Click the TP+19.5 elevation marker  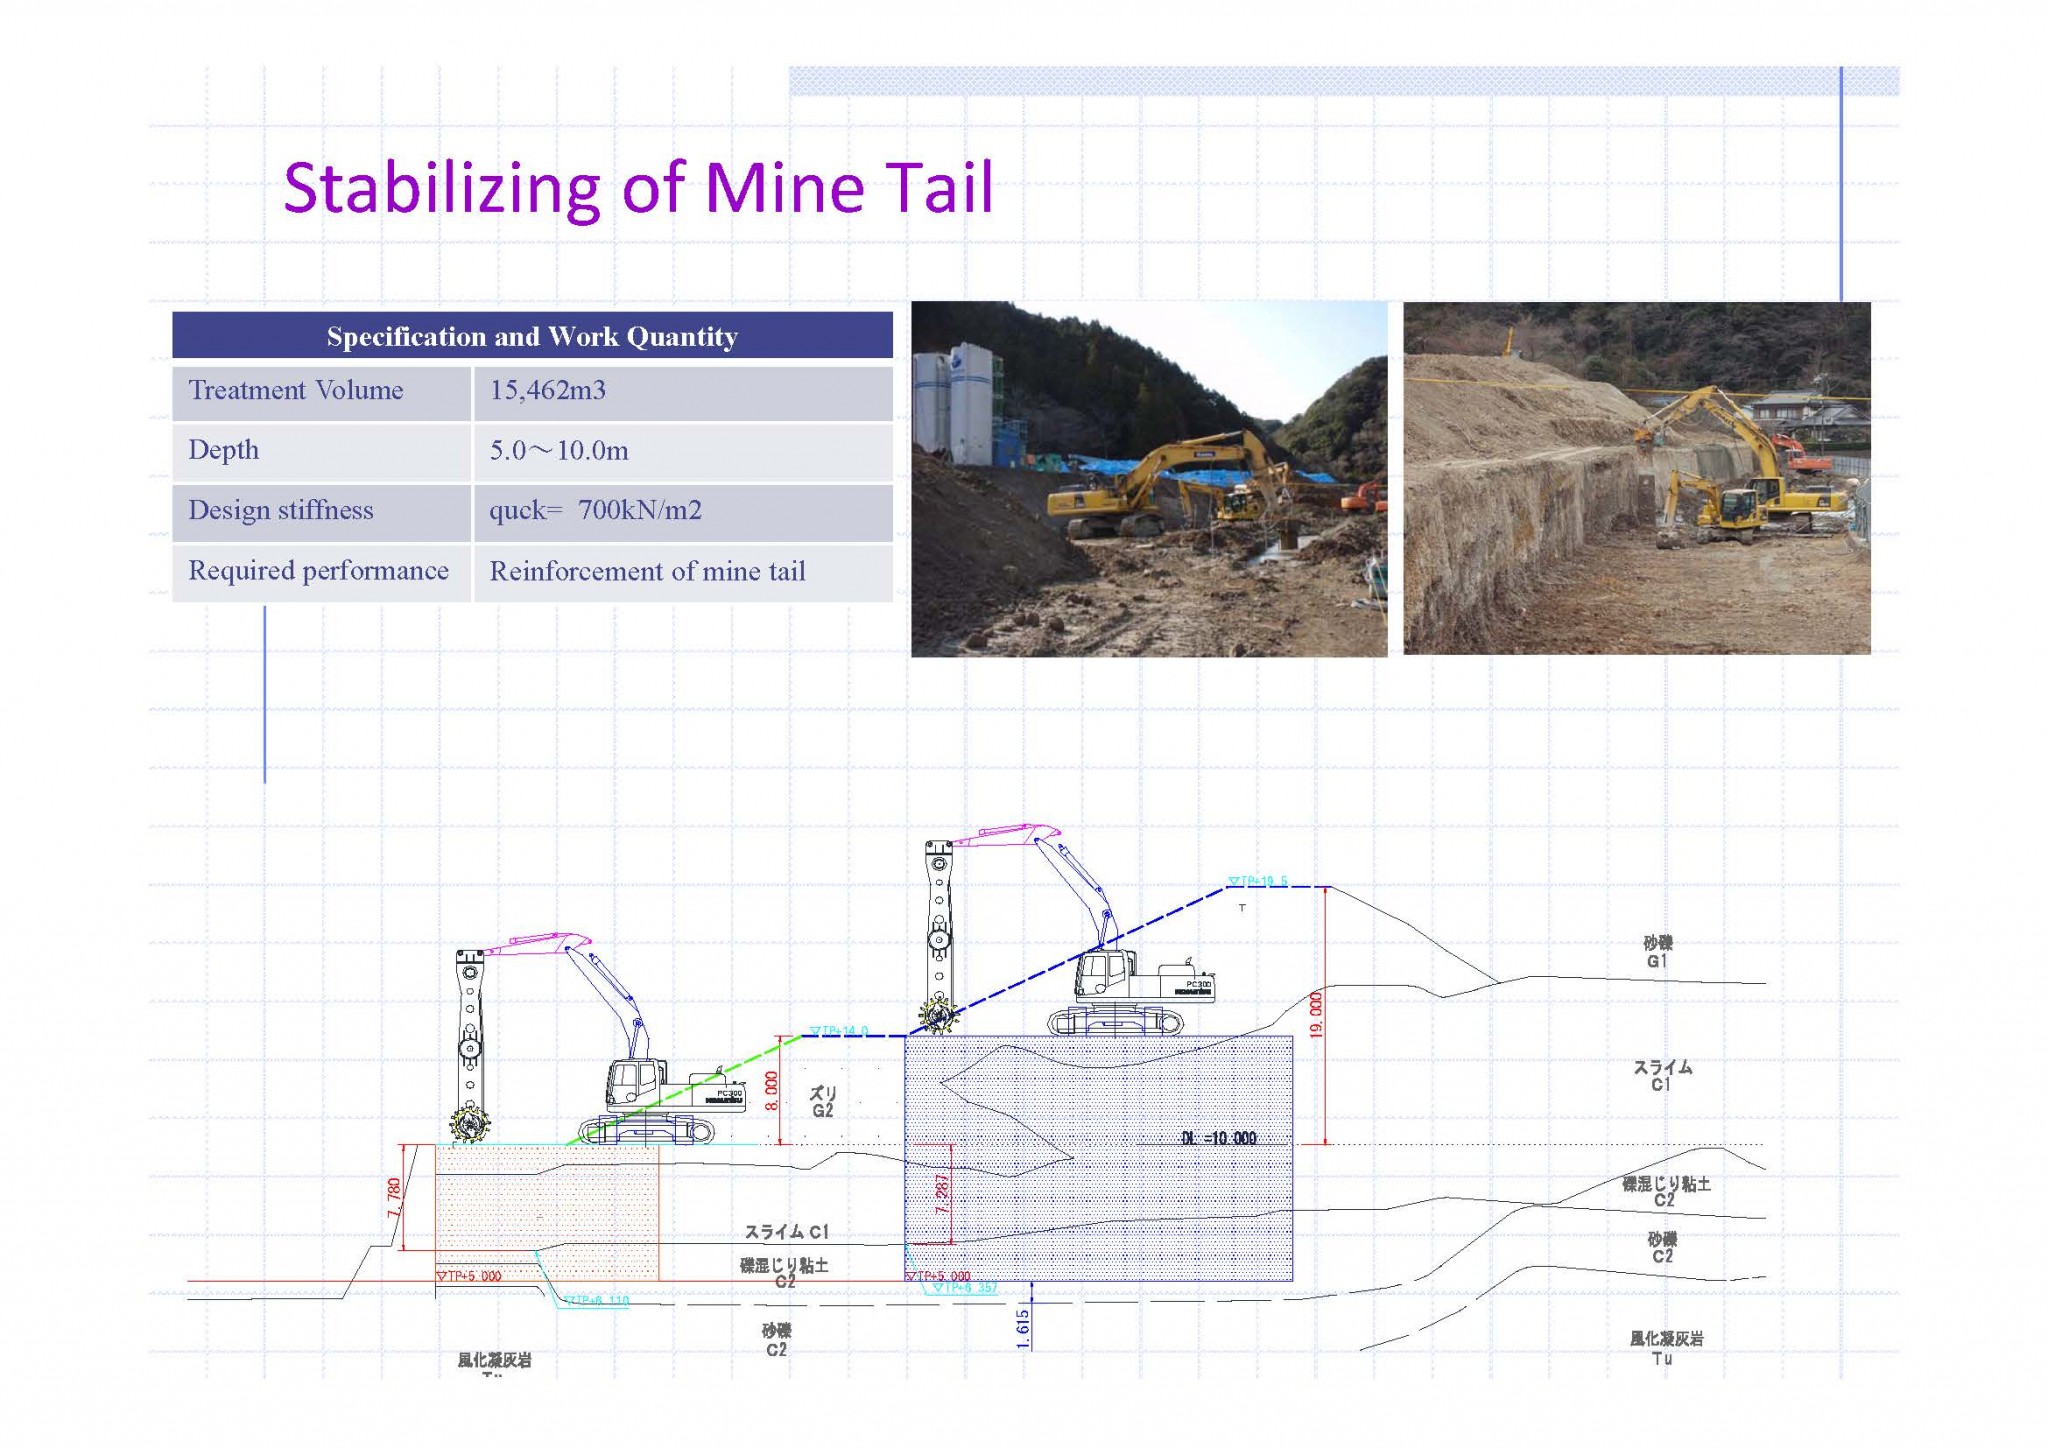[x=1258, y=881]
